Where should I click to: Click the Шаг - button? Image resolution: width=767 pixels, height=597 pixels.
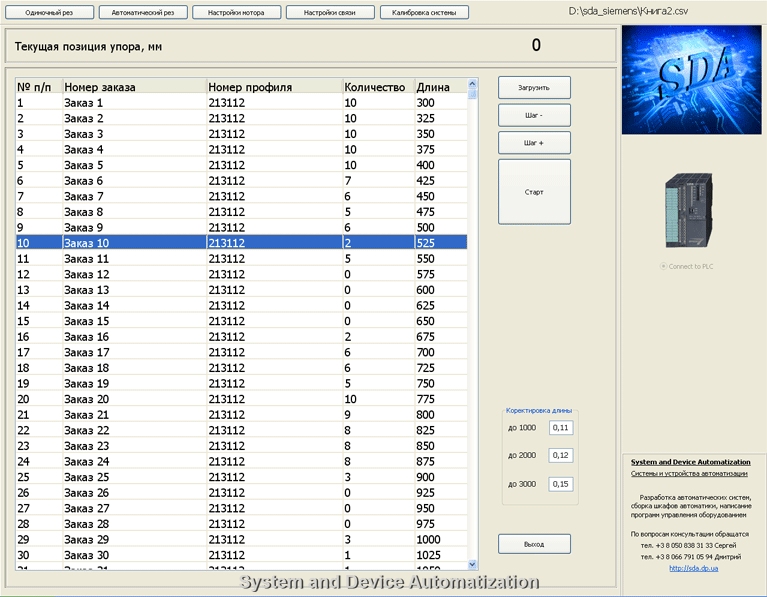coord(534,114)
